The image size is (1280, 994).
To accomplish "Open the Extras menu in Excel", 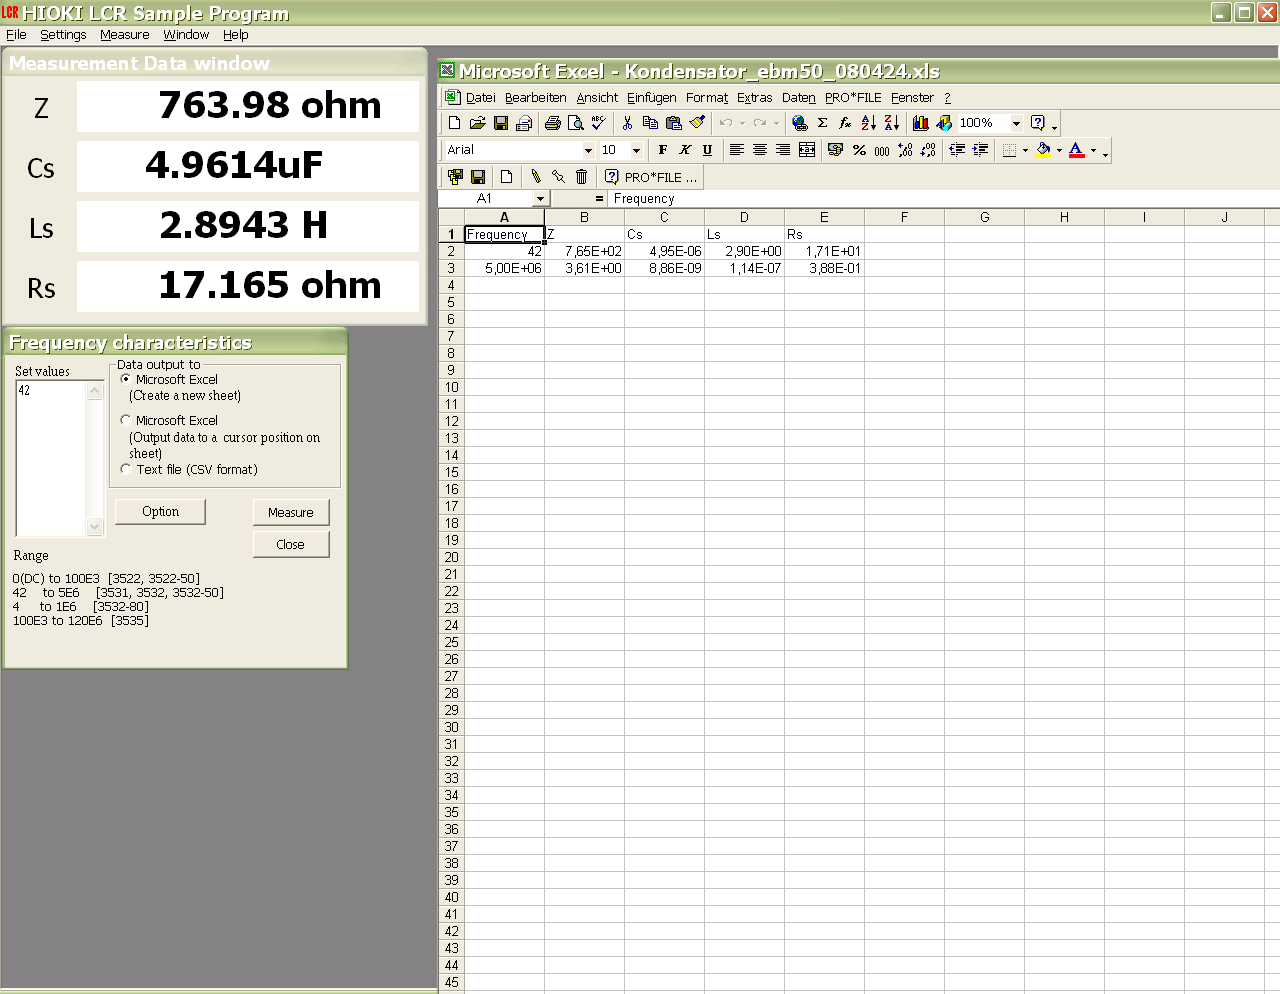I will (755, 98).
